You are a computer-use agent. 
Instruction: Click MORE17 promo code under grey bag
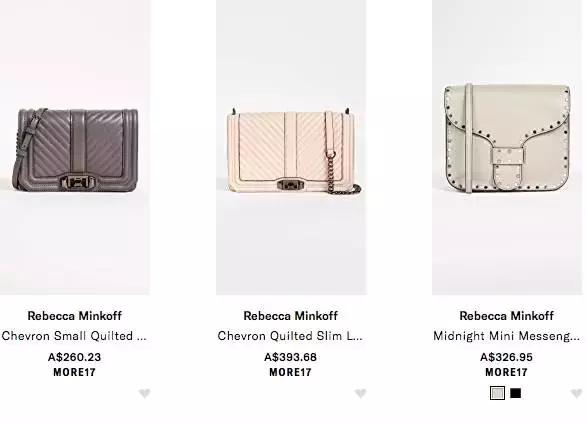point(74,372)
